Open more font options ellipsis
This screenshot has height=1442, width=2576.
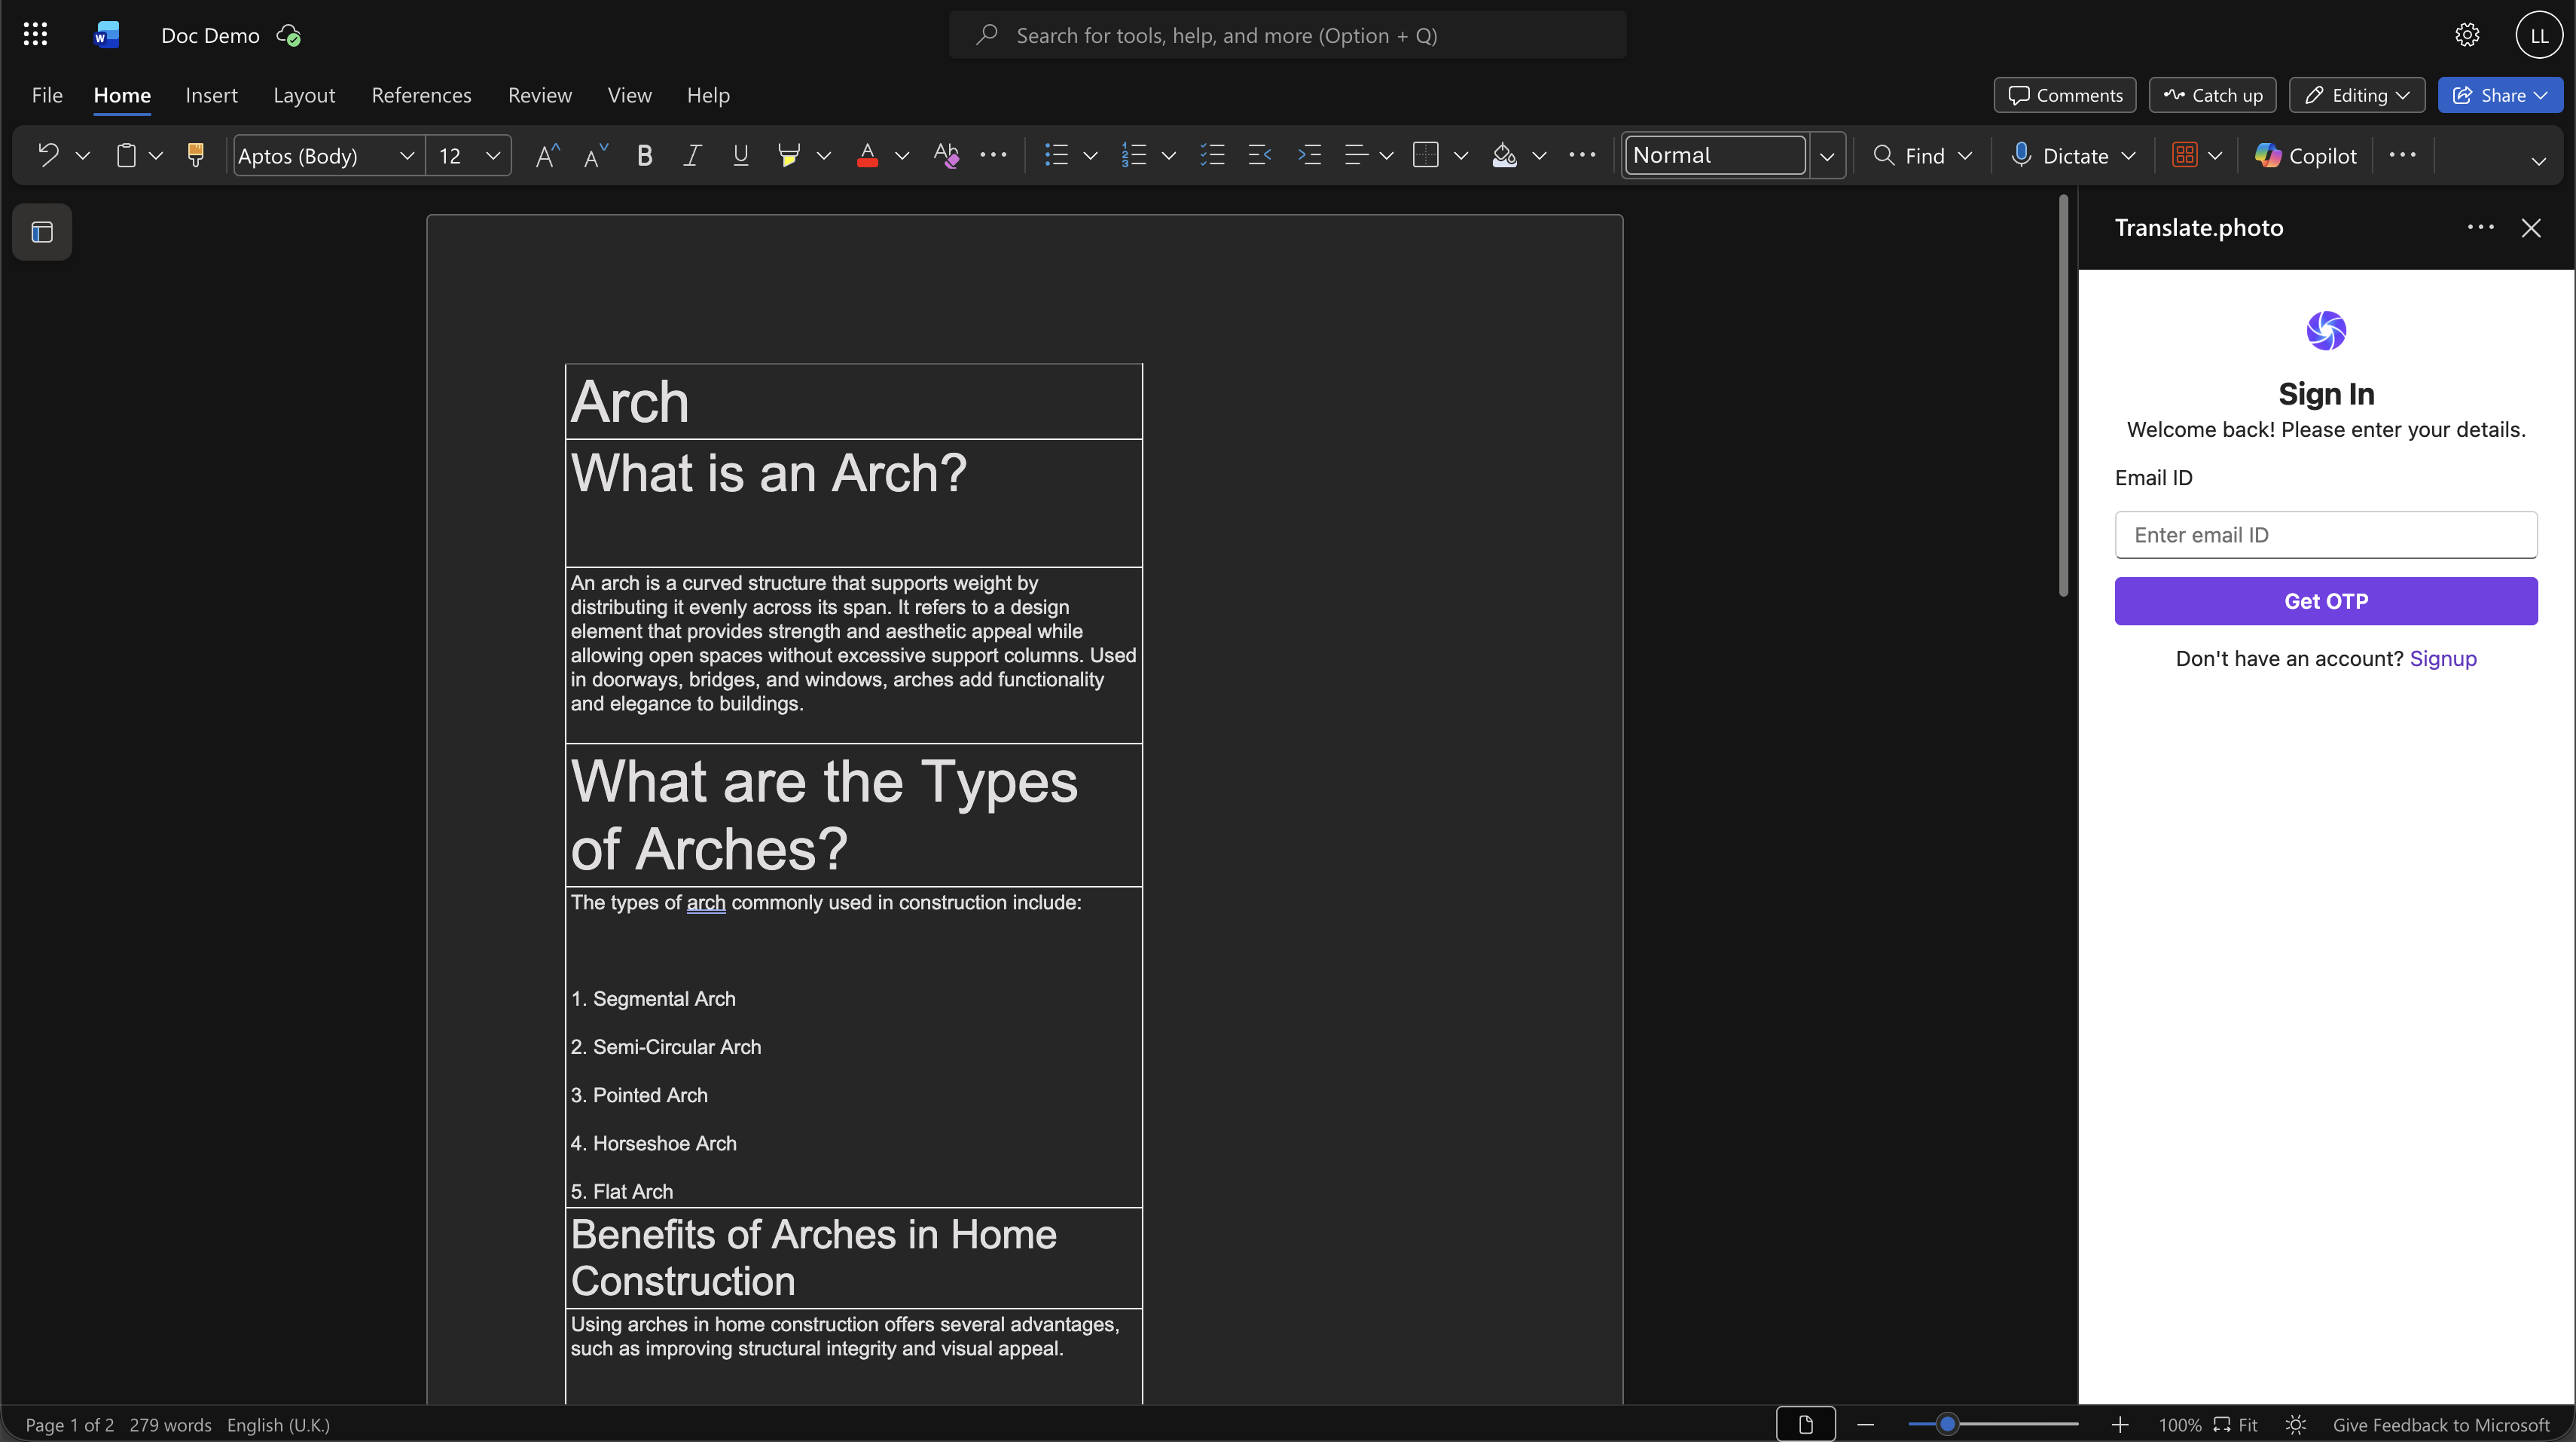pos(993,155)
